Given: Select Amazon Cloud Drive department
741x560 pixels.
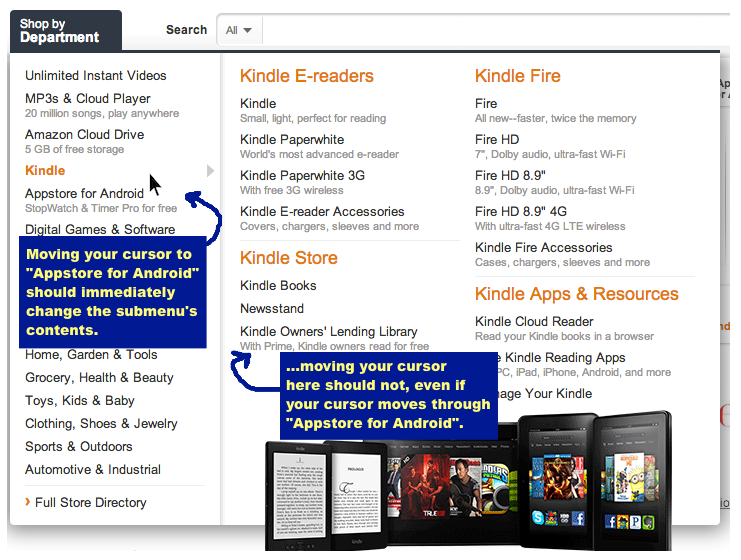Looking at the screenshot, I should coord(85,134).
